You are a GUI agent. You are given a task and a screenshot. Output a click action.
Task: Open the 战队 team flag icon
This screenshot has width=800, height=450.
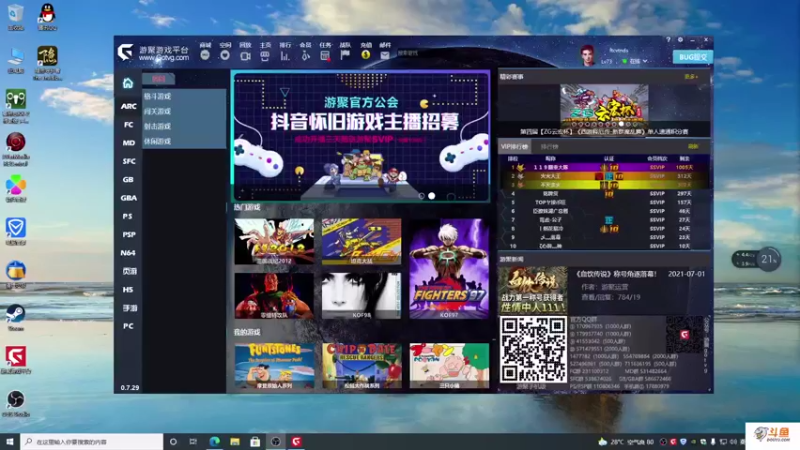click(x=345, y=55)
